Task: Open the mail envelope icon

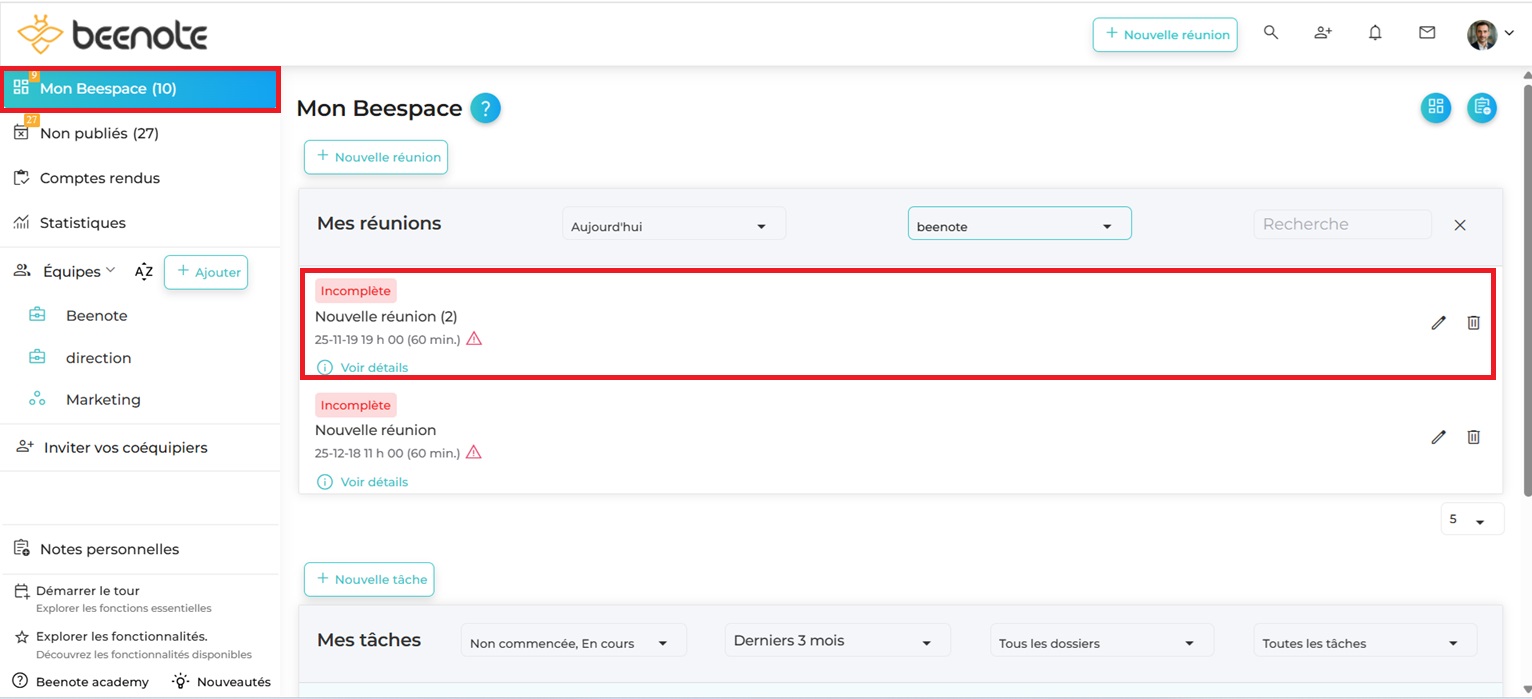Action: click(x=1427, y=33)
